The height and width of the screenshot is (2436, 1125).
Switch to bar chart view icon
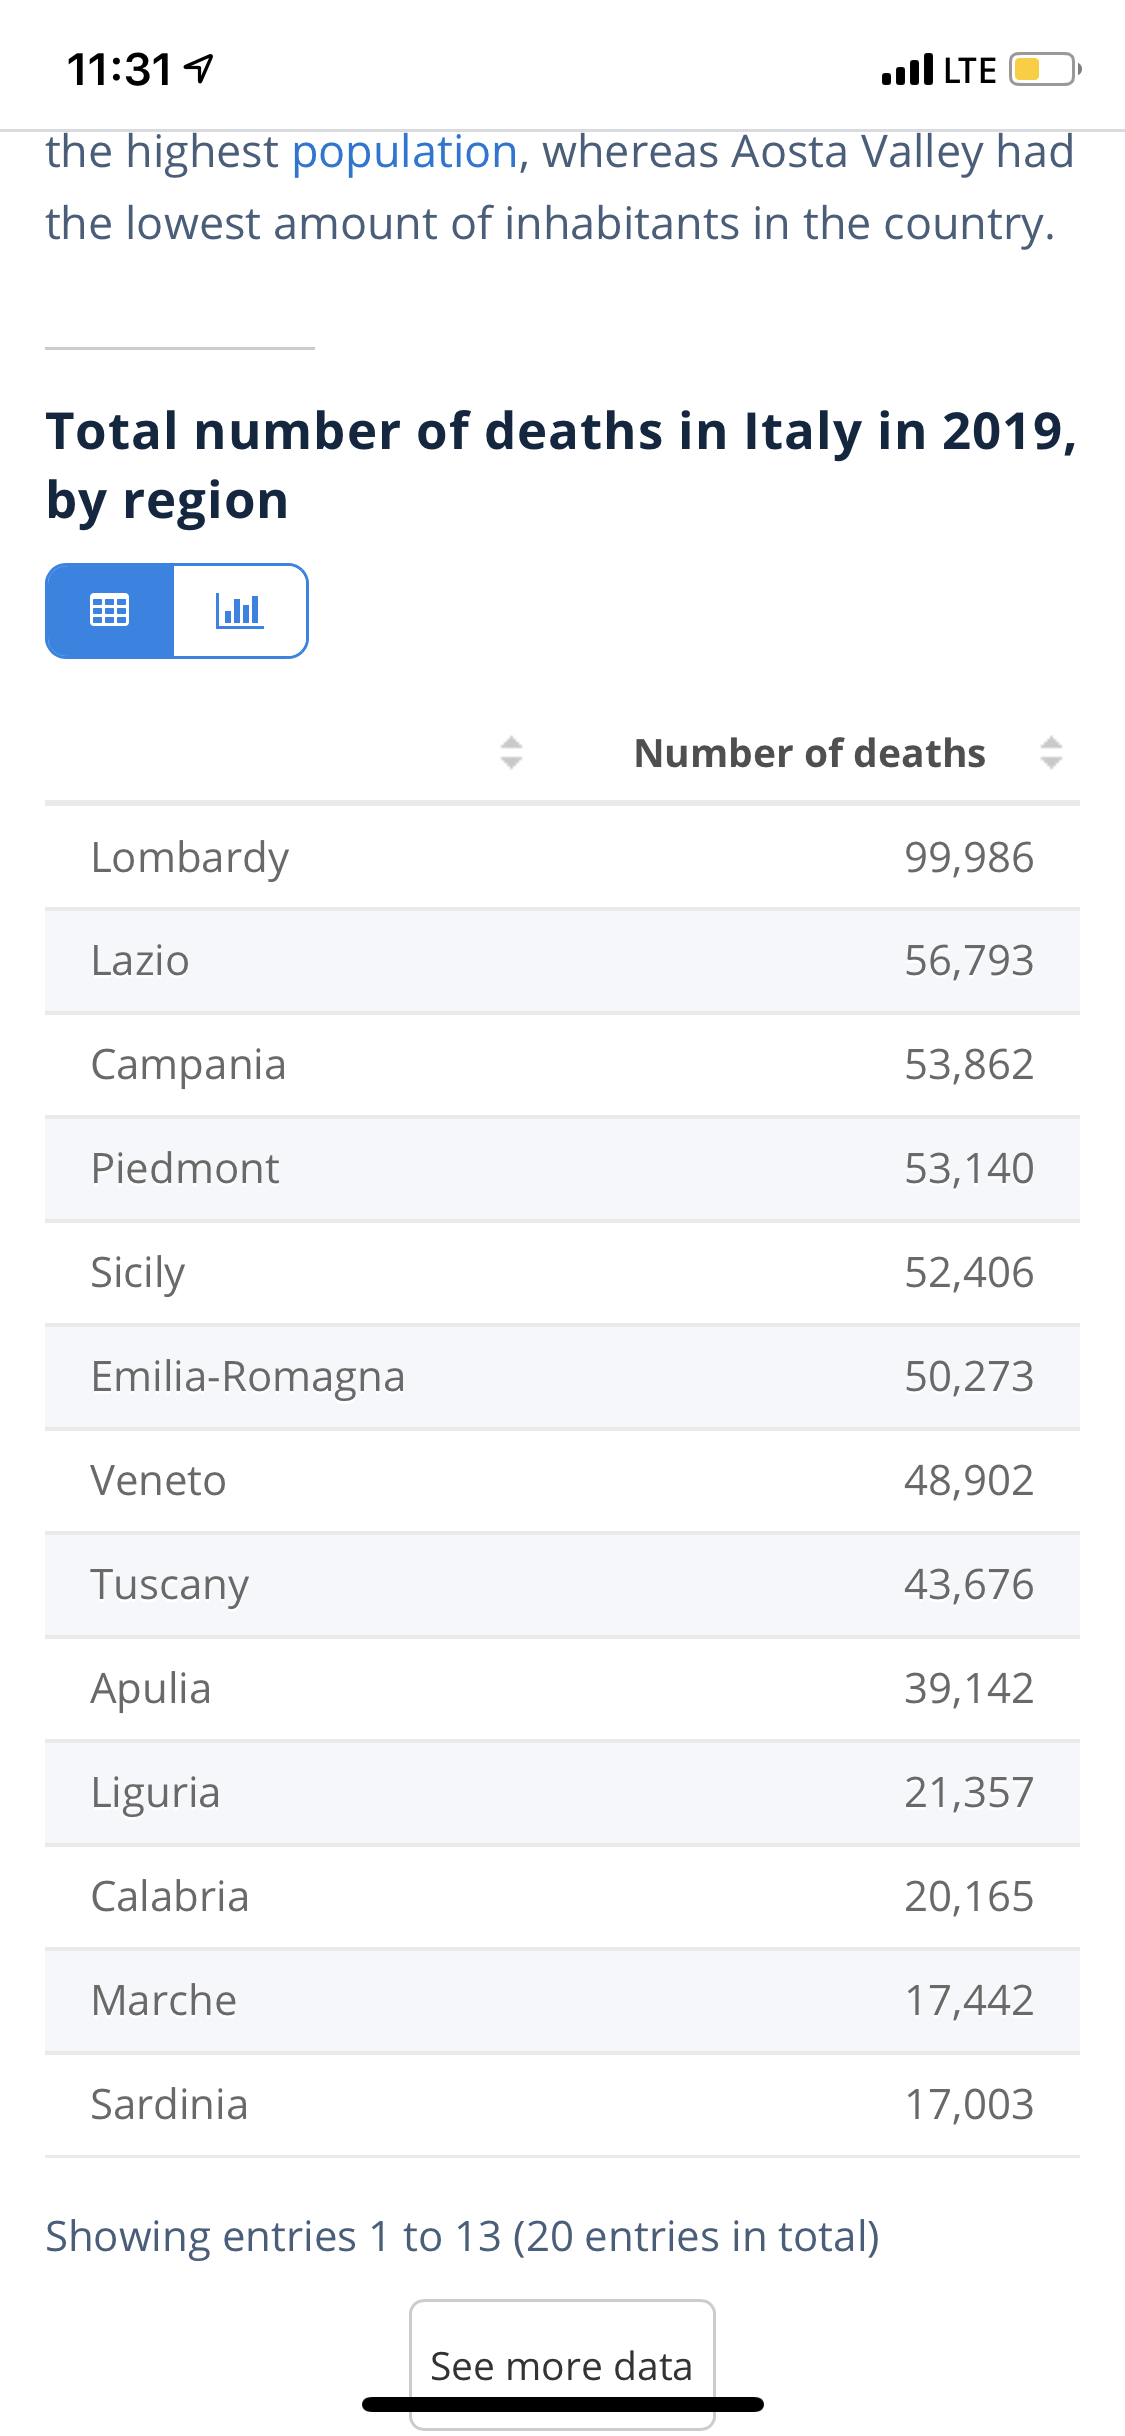coord(240,610)
